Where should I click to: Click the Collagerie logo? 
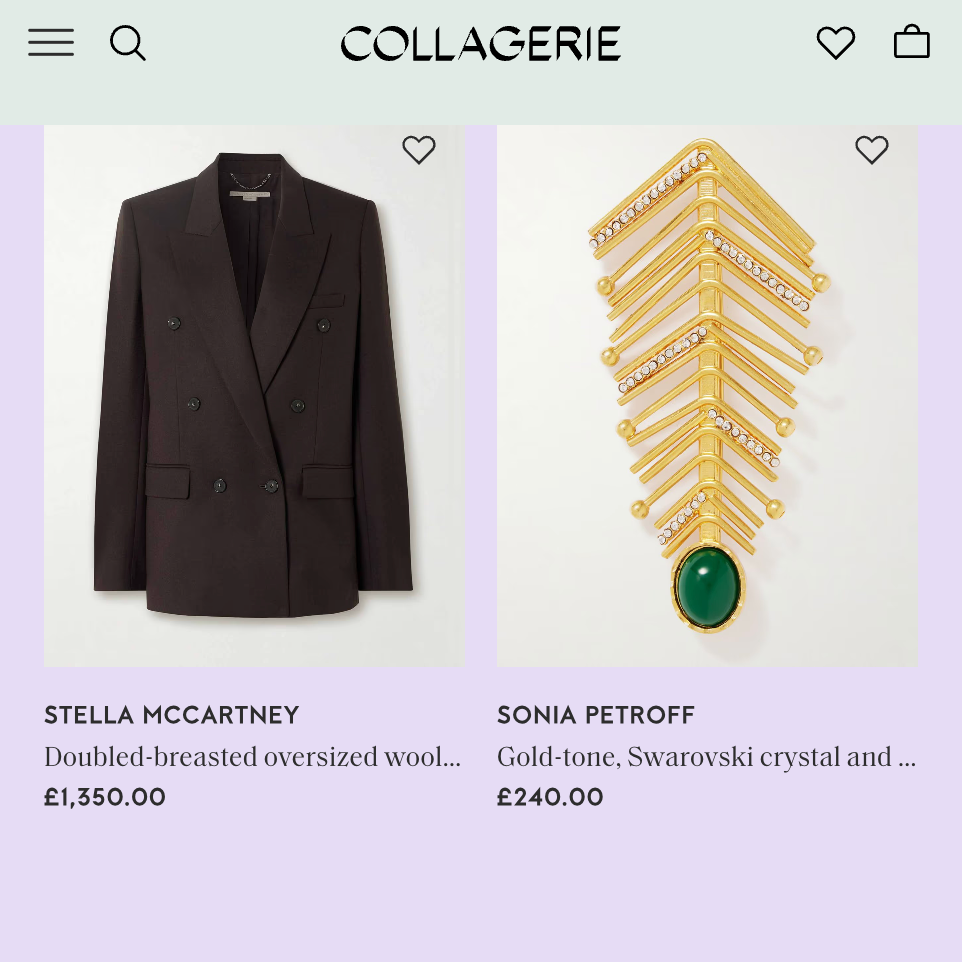480,44
